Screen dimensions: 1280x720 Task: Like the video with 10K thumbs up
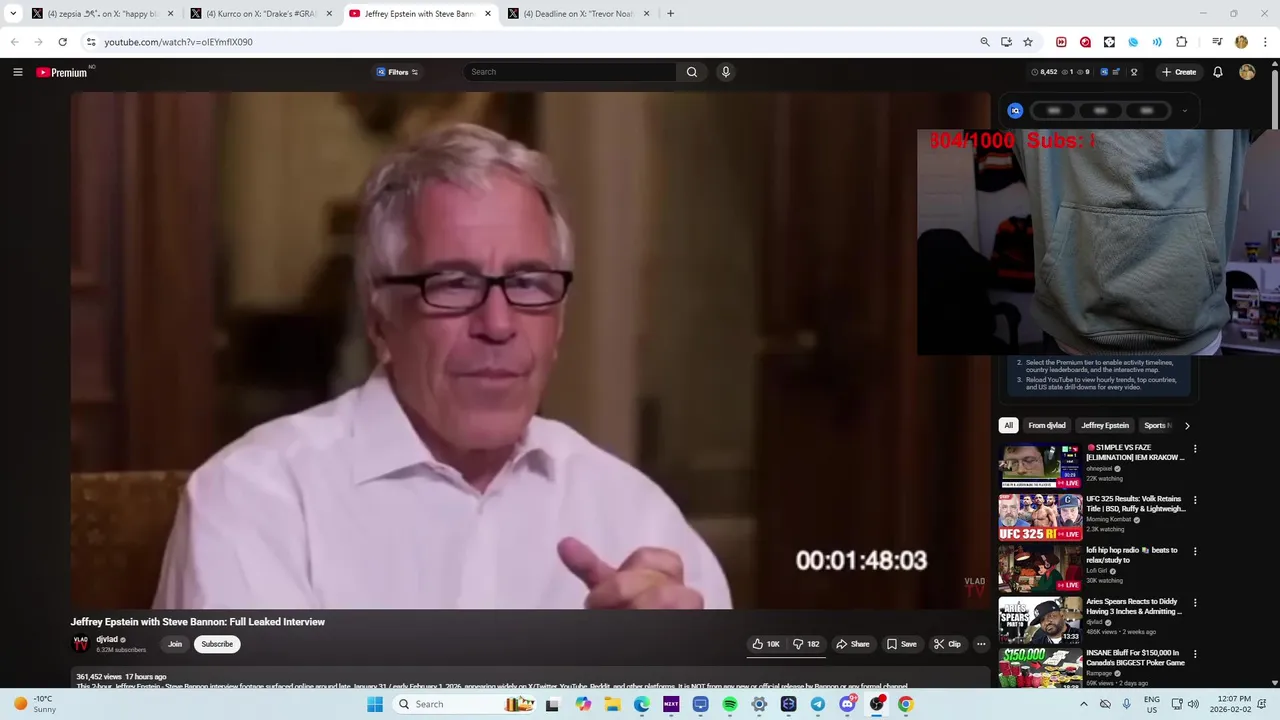766,644
